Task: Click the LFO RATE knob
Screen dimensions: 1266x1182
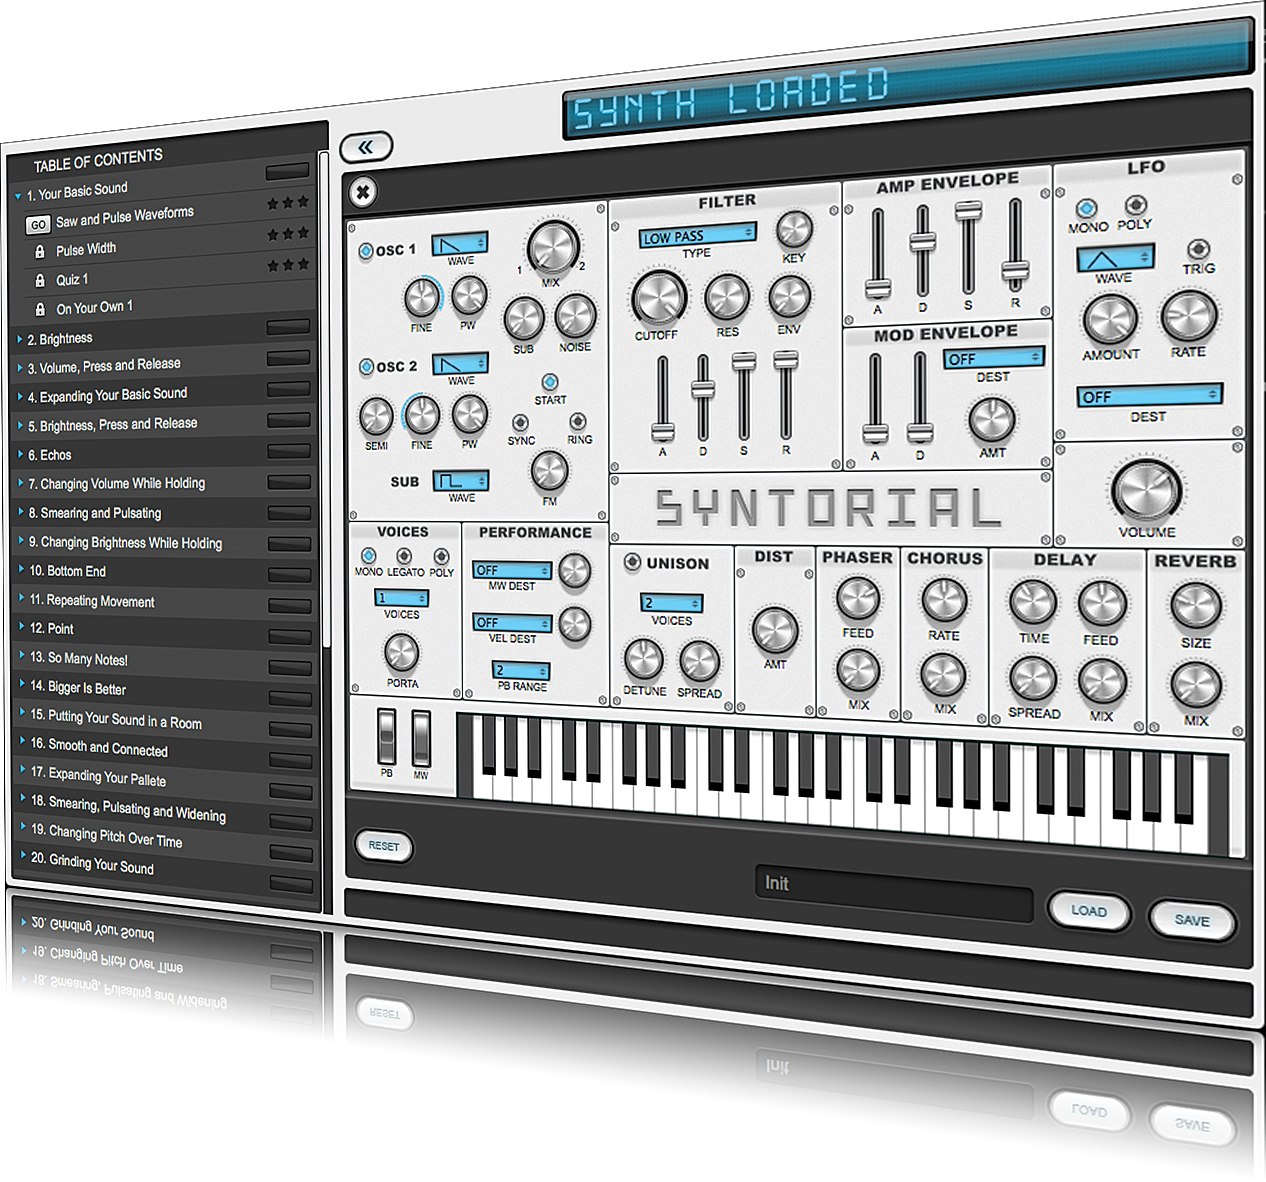Action: [1188, 317]
